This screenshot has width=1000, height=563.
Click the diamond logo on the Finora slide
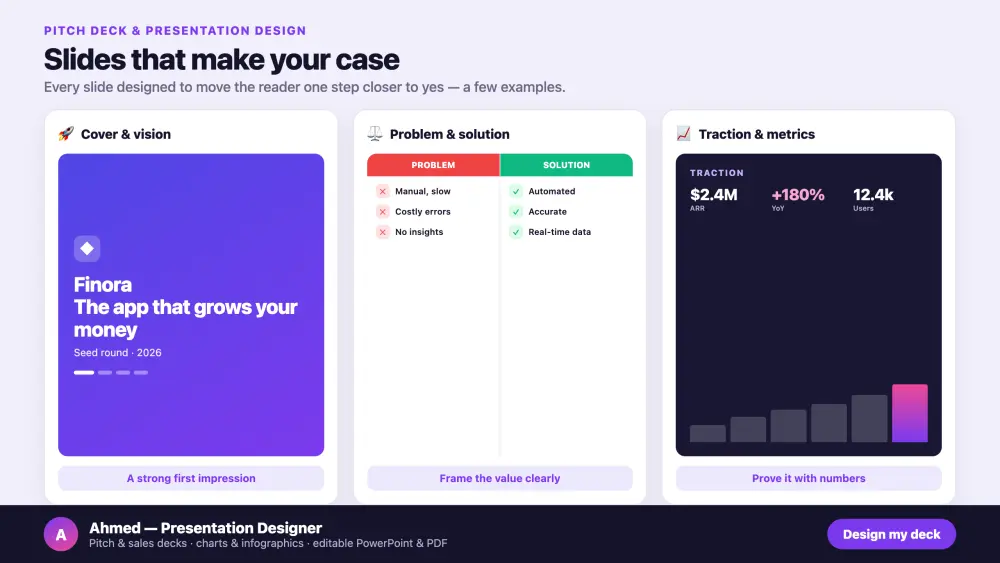coord(87,249)
